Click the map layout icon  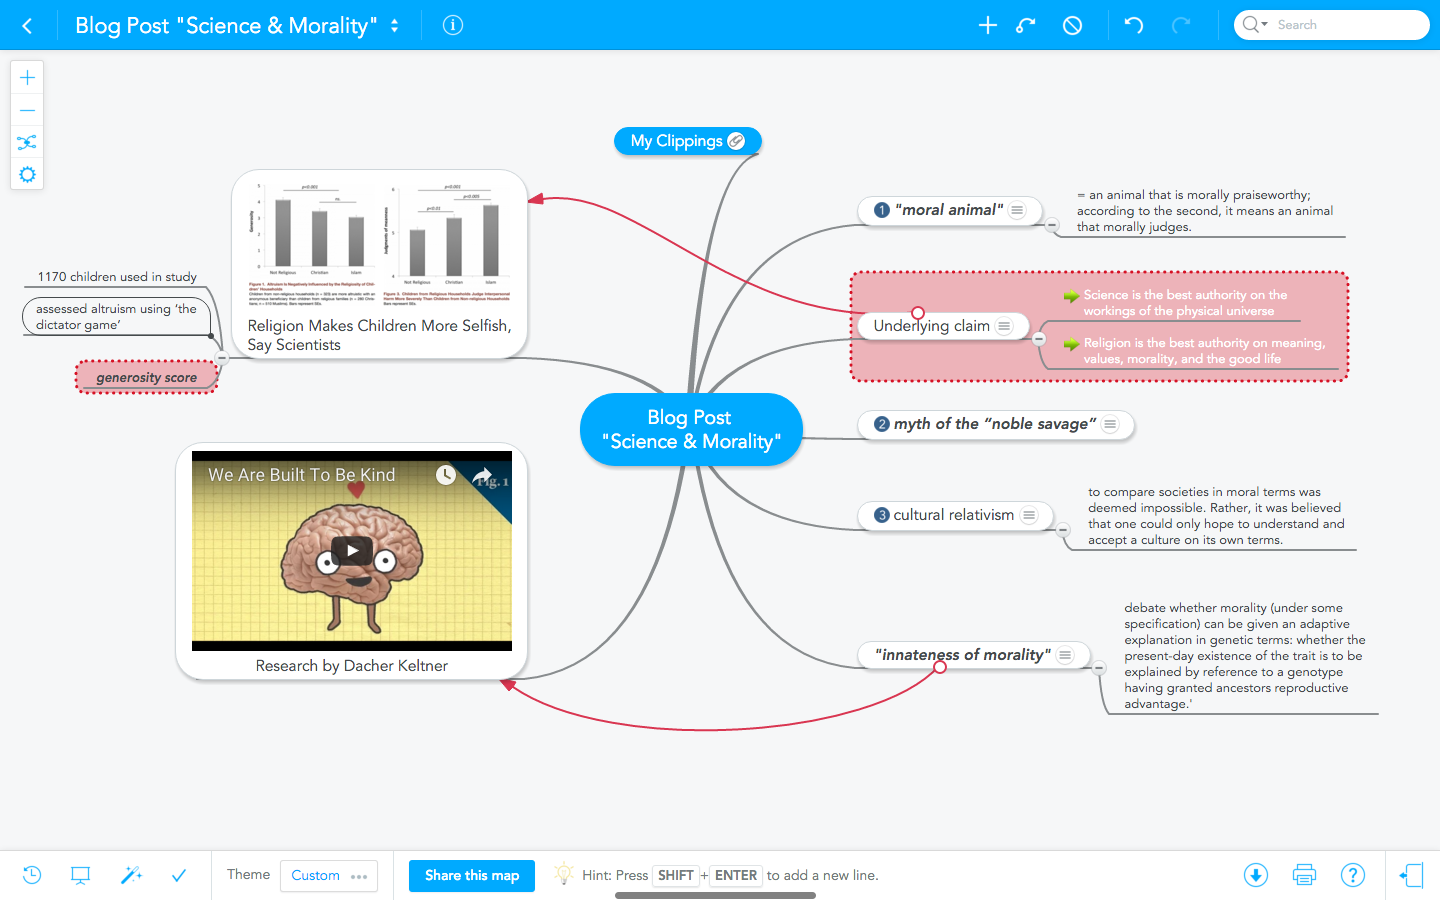coord(27,142)
